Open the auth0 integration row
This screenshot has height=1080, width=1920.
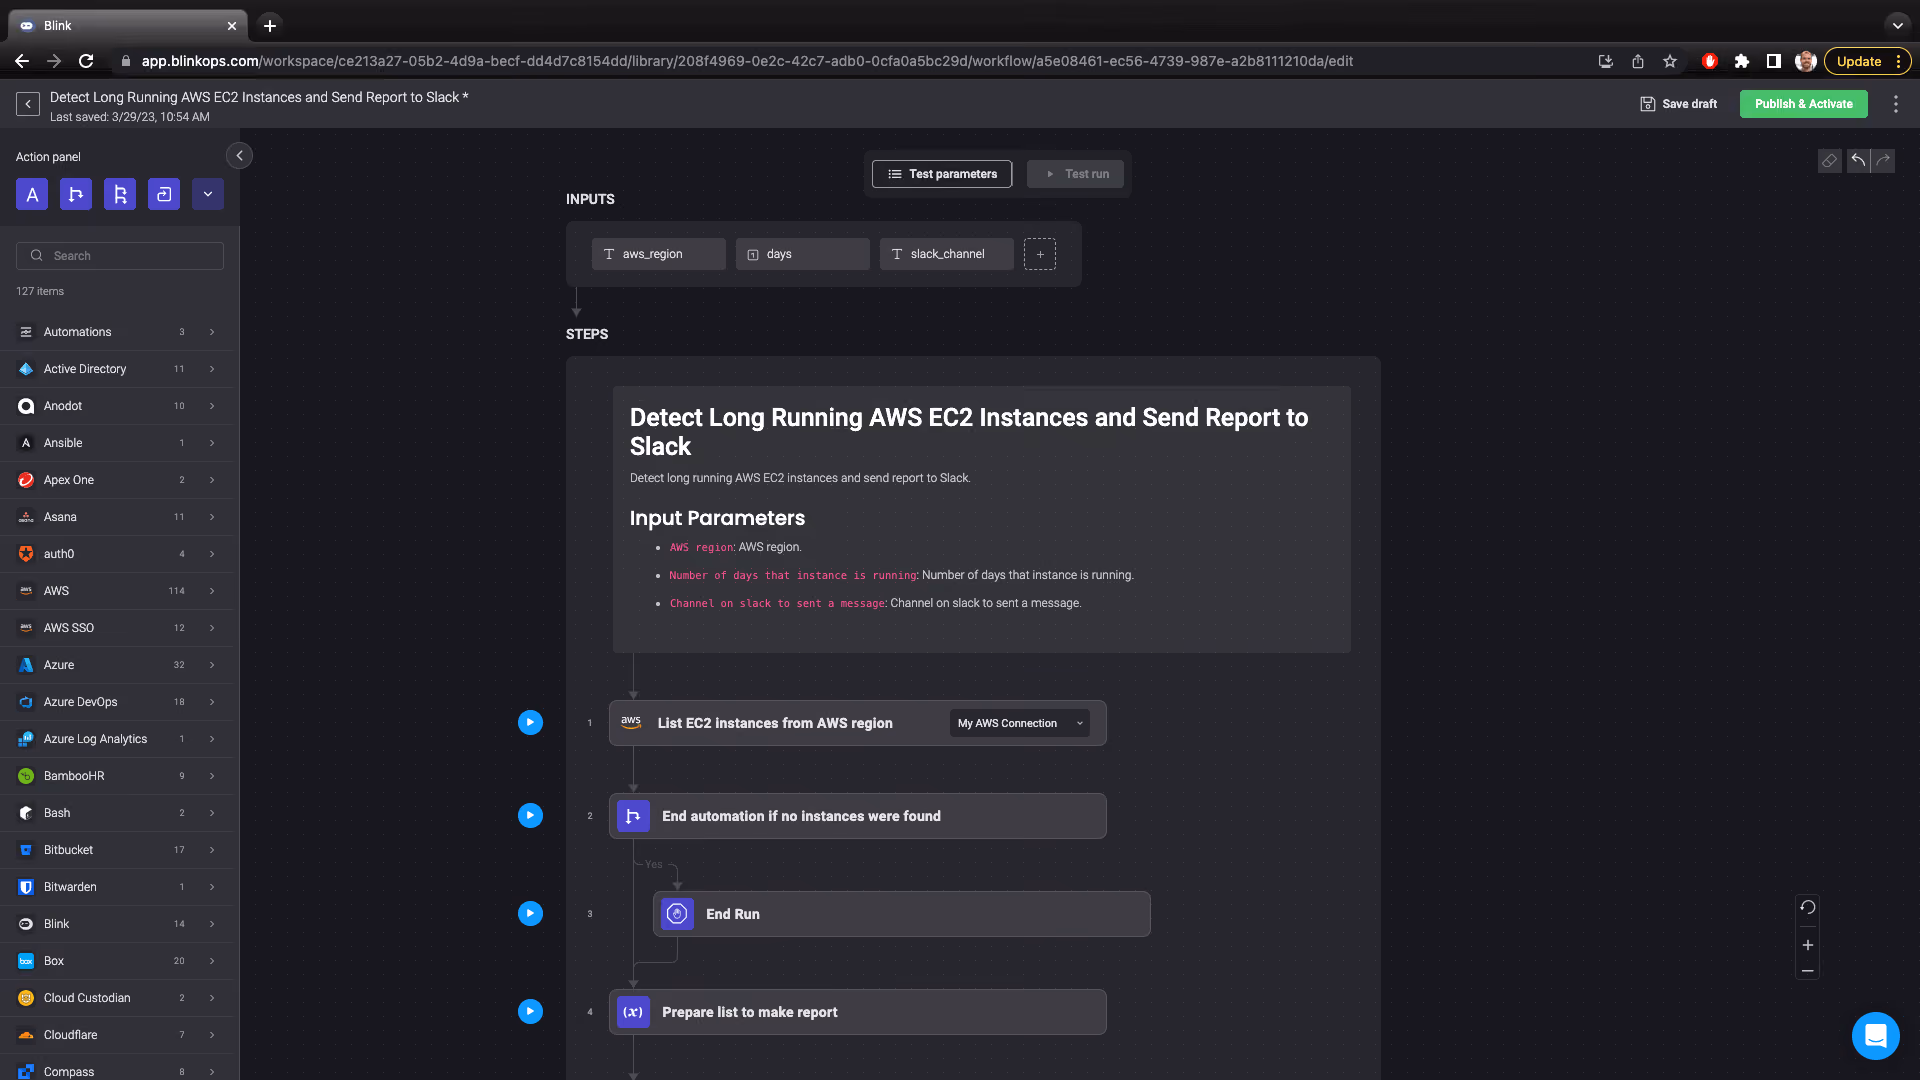coord(118,554)
